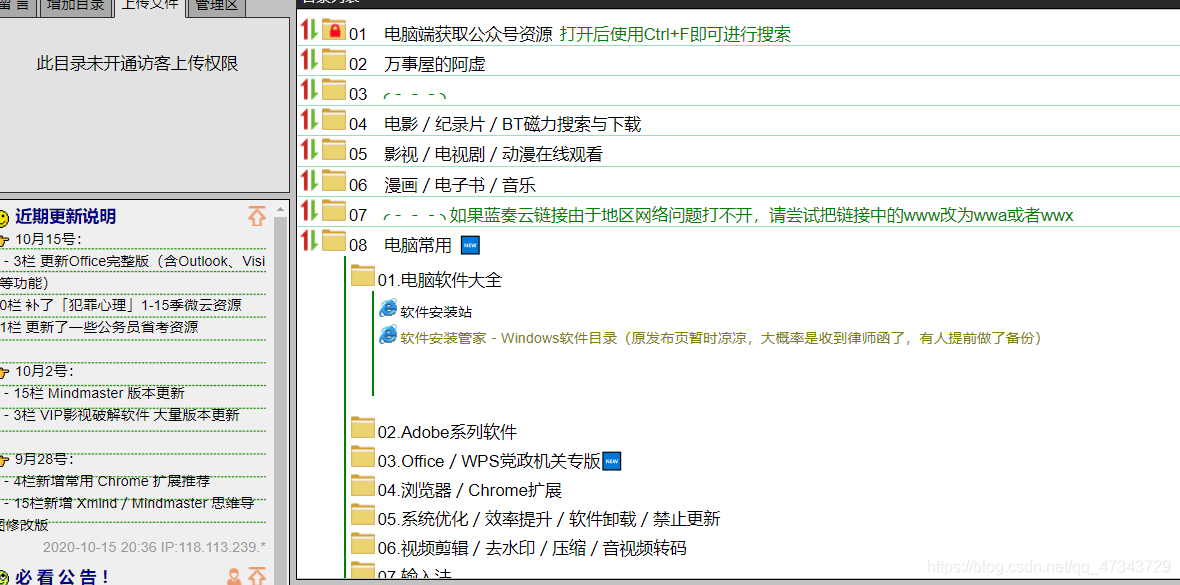The width and height of the screenshot is (1180, 585).
Task: Click the folder icon in row 03
Action: point(333,90)
